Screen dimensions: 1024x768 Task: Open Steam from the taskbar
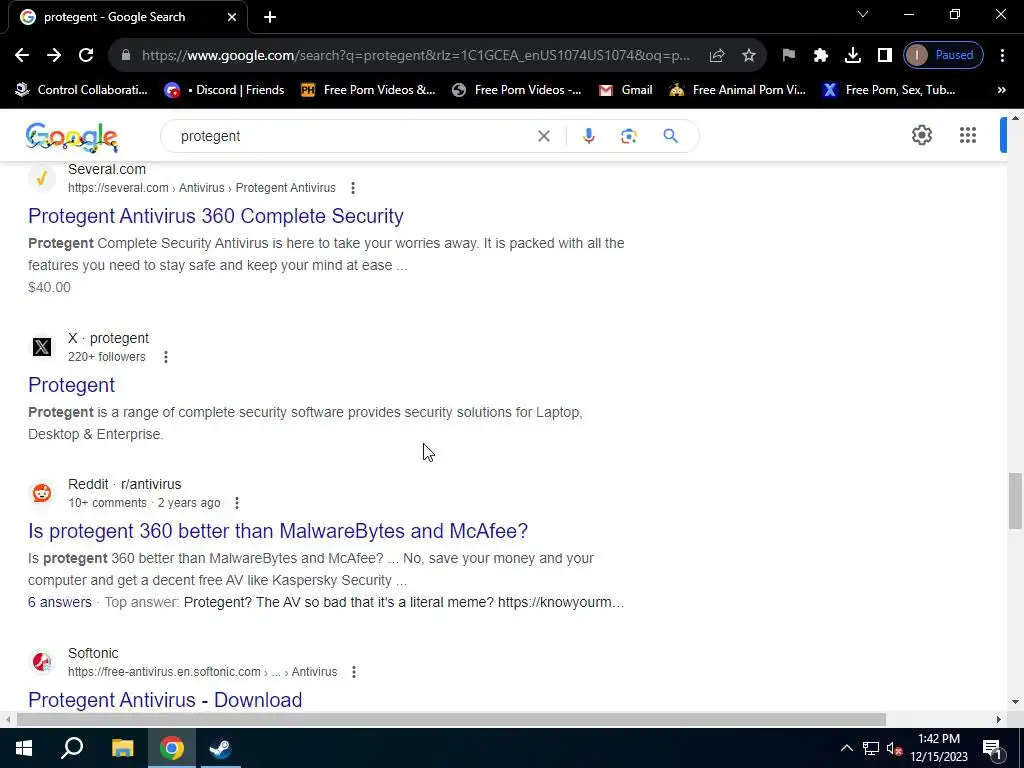point(220,748)
